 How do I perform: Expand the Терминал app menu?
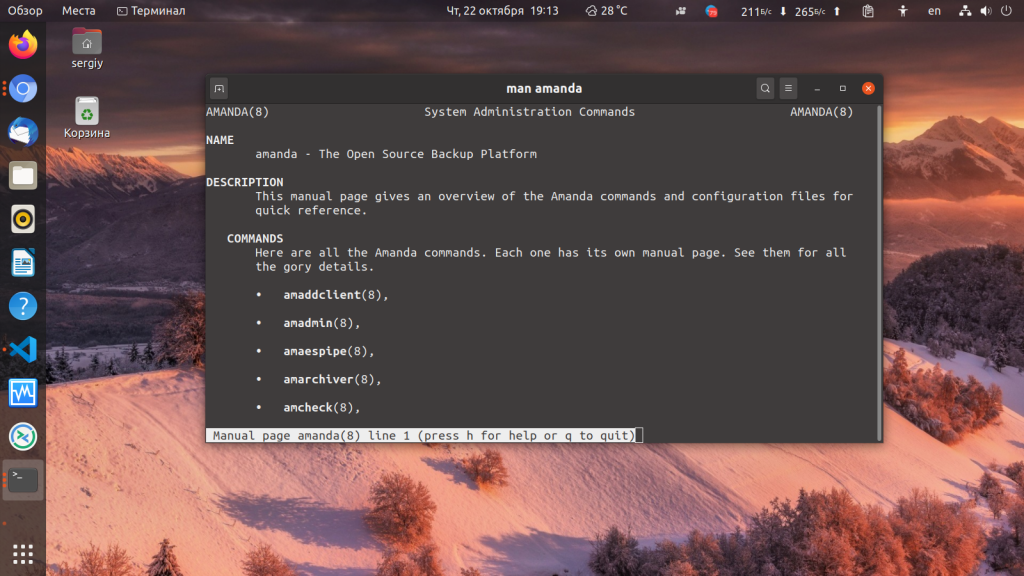pos(151,10)
